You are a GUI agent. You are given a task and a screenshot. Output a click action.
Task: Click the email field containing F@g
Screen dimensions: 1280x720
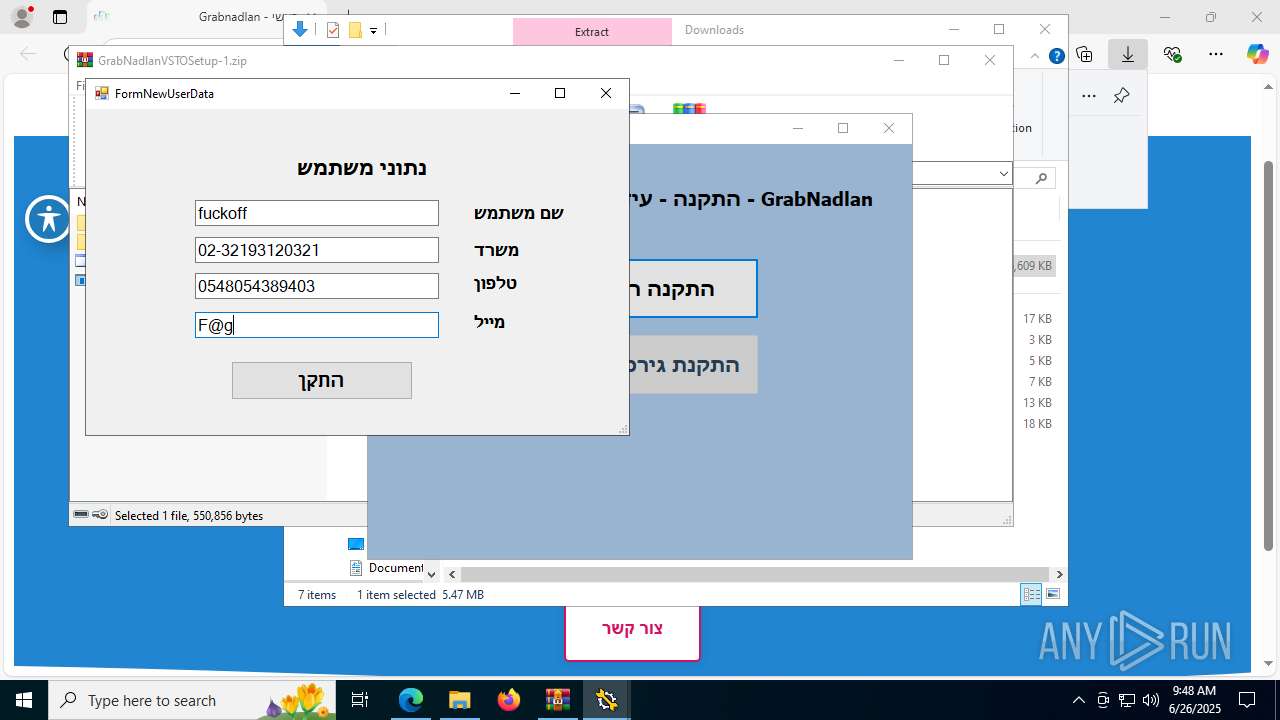[317, 325]
